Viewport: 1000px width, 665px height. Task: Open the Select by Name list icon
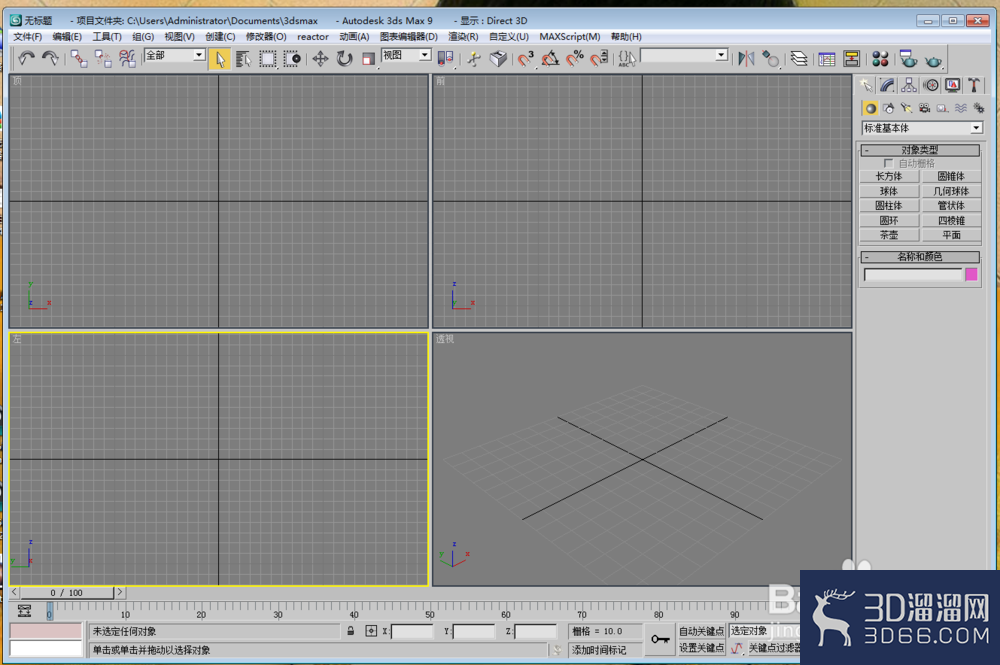click(x=244, y=59)
